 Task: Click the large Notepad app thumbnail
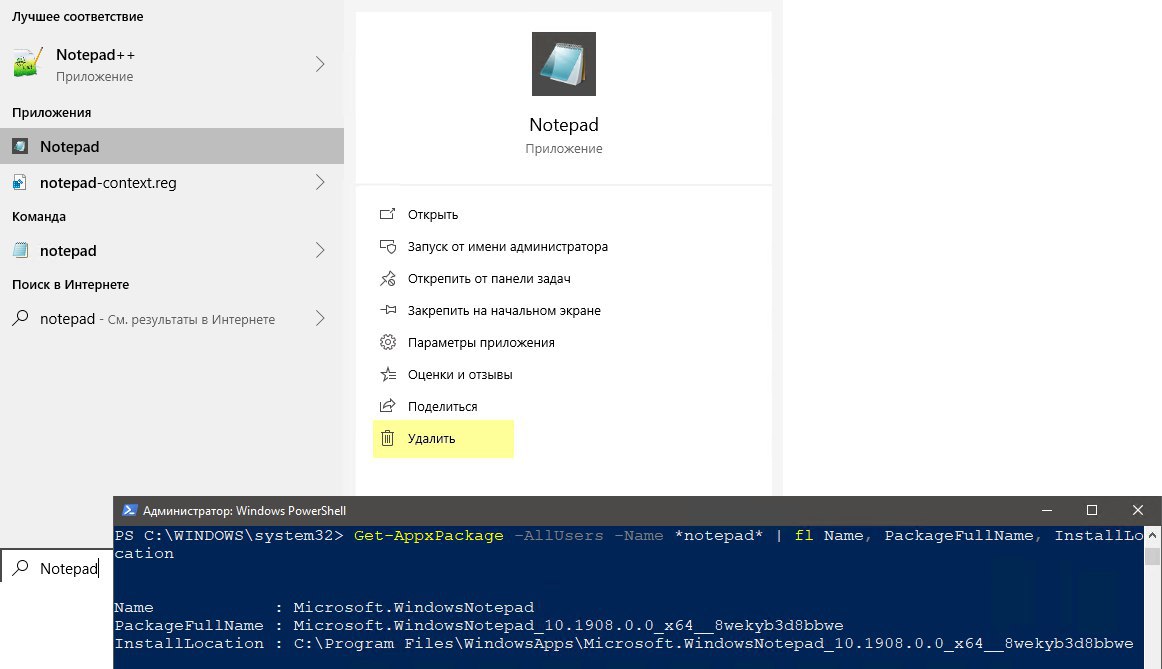[564, 64]
